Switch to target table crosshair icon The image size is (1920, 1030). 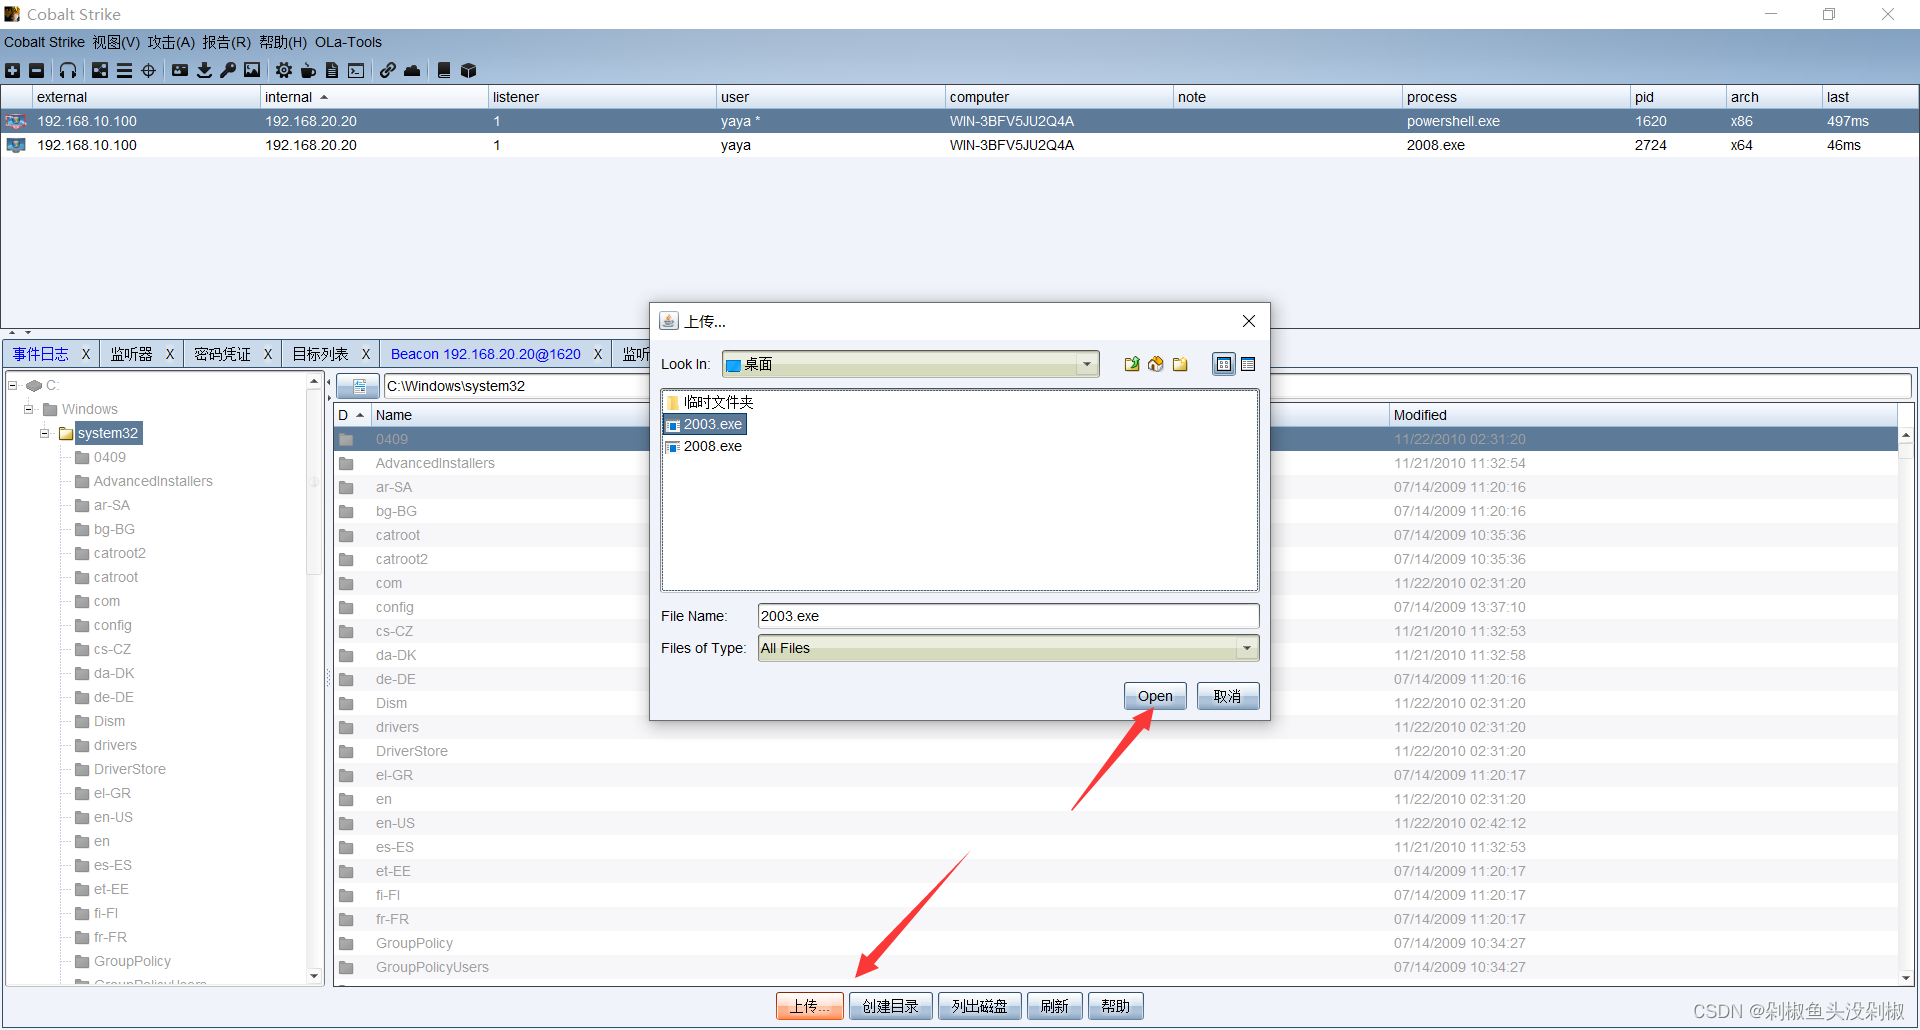click(149, 70)
